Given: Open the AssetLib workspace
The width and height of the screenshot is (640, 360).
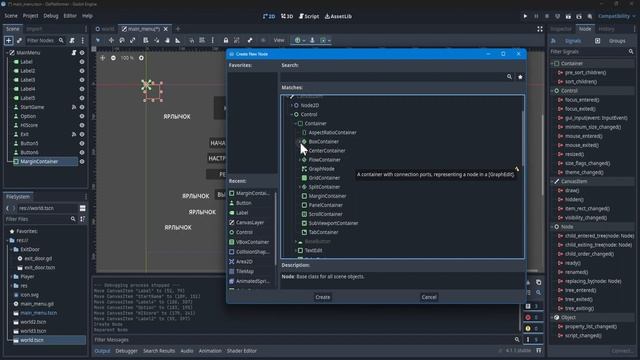Looking at the screenshot, I should click(338, 16).
